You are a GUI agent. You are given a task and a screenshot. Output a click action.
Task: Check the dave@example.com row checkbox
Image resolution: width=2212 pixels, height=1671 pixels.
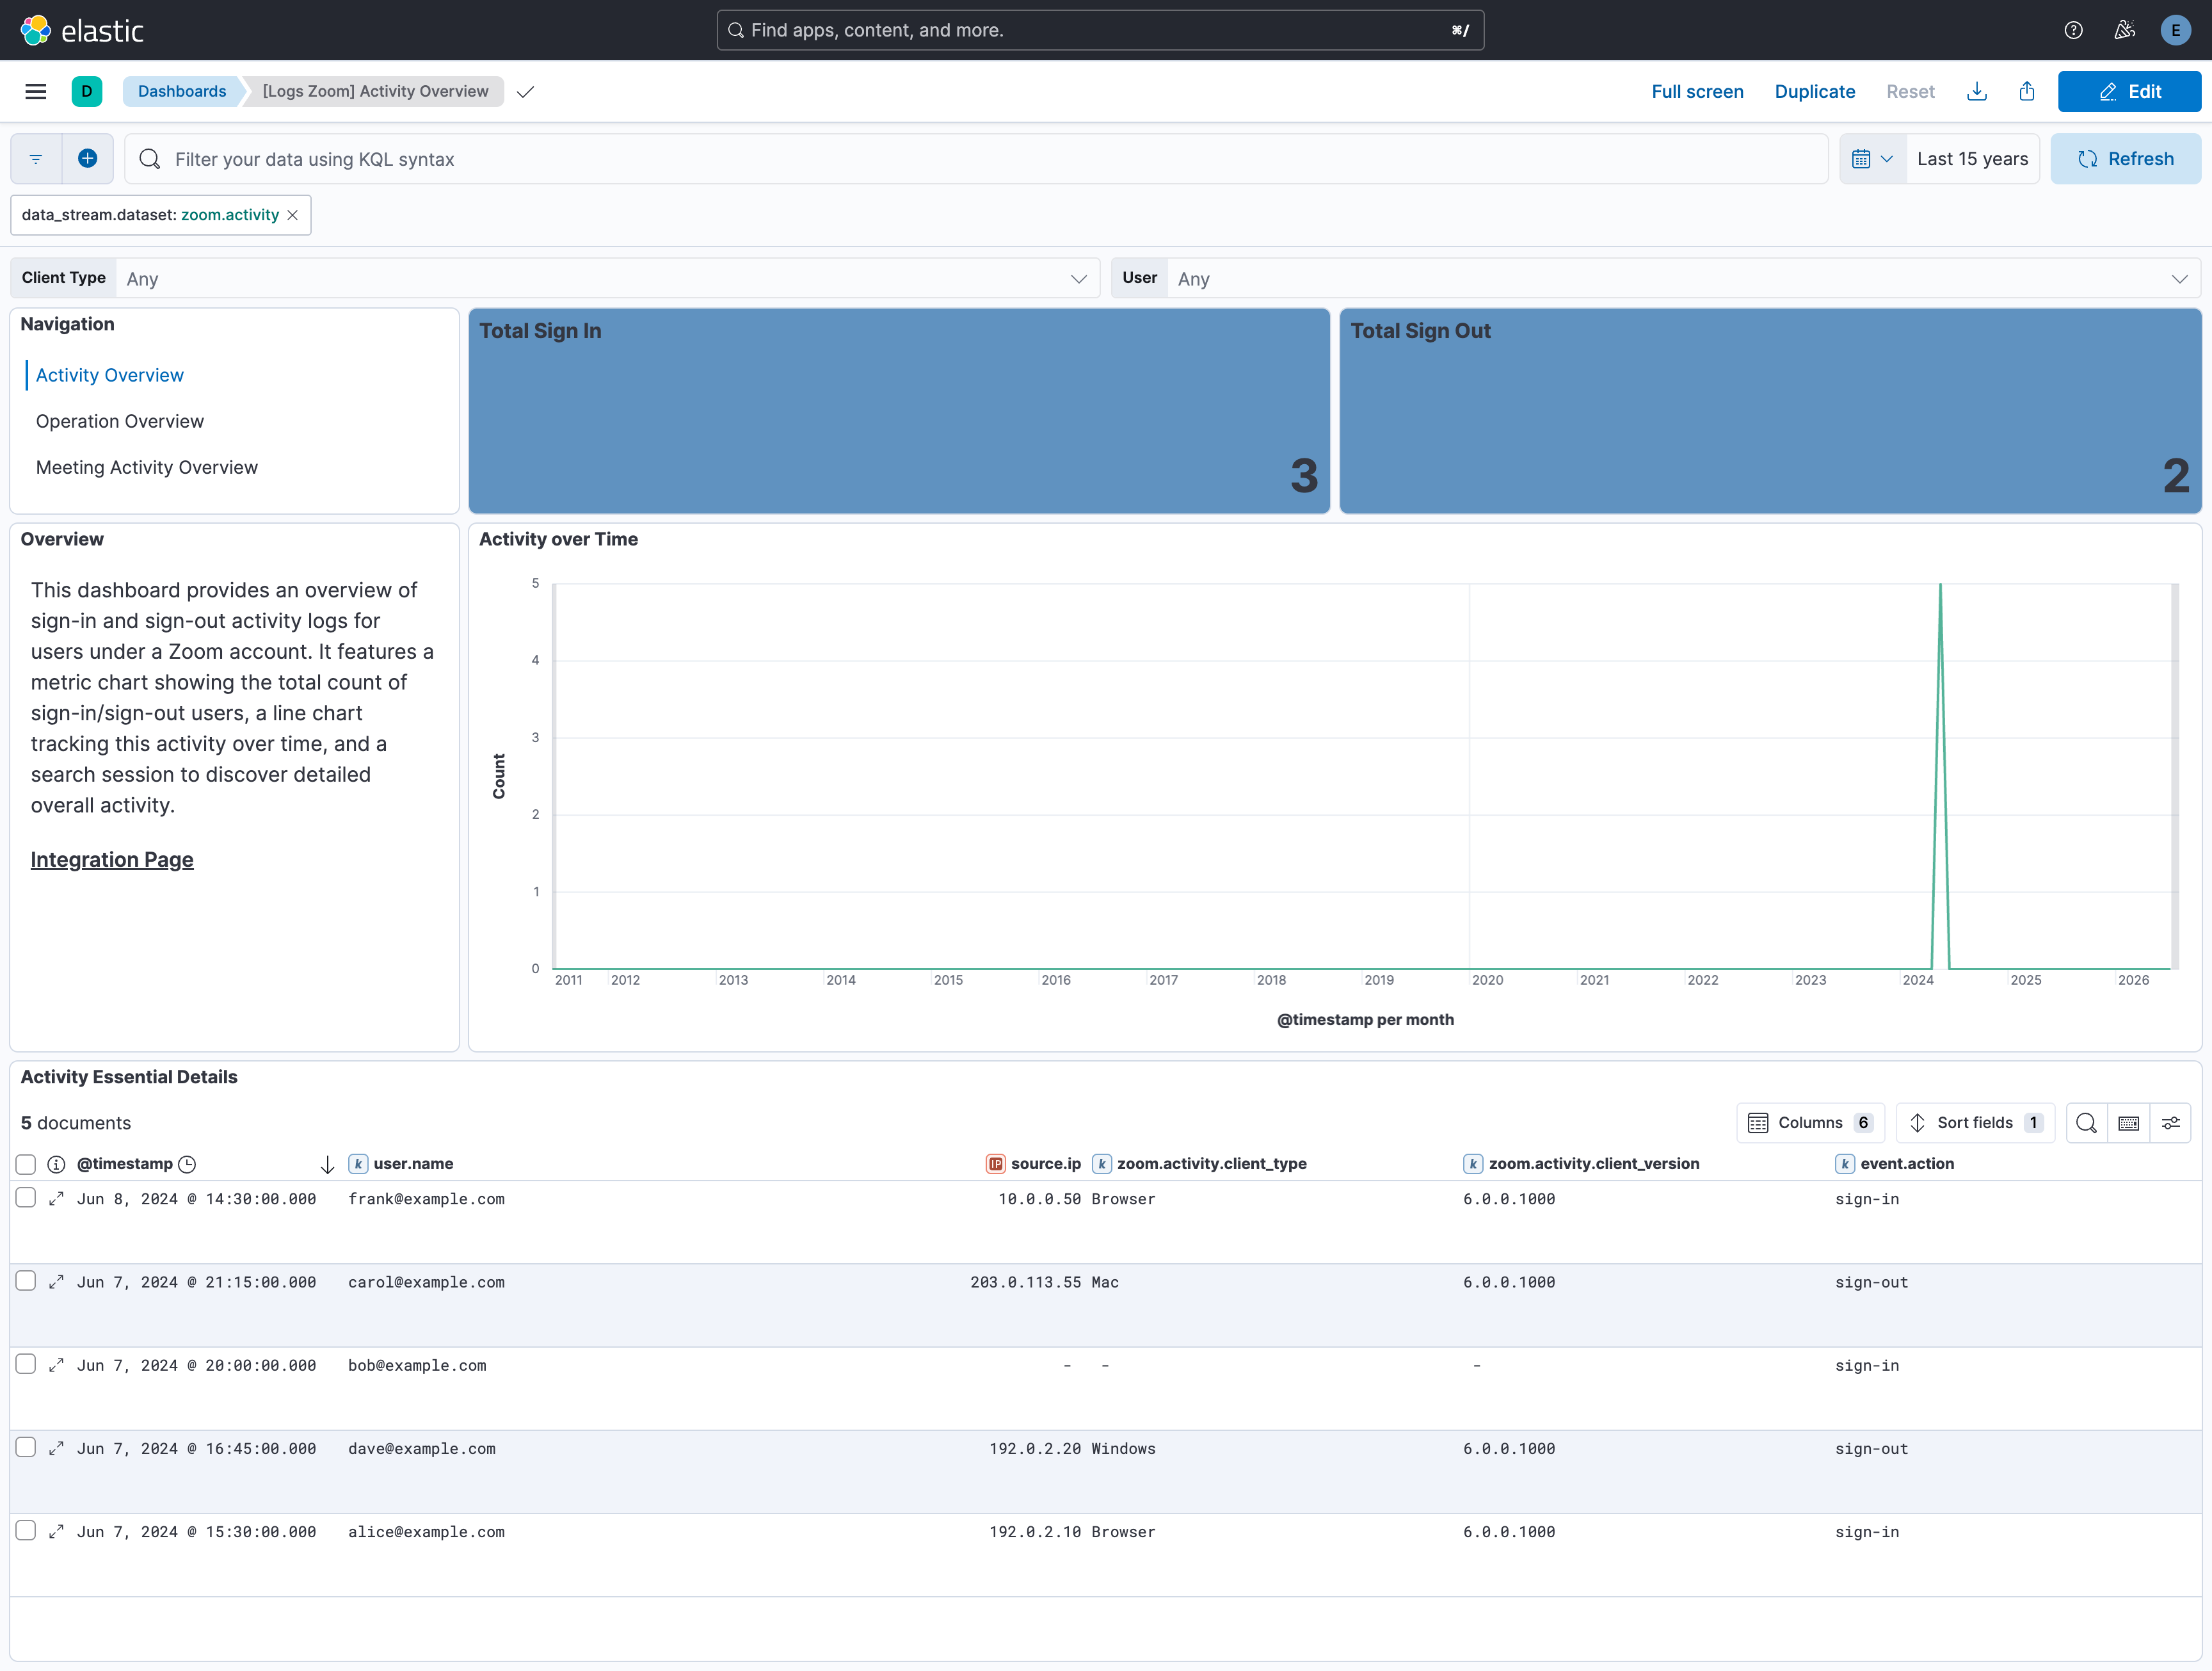pyautogui.click(x=26, y=1447)
